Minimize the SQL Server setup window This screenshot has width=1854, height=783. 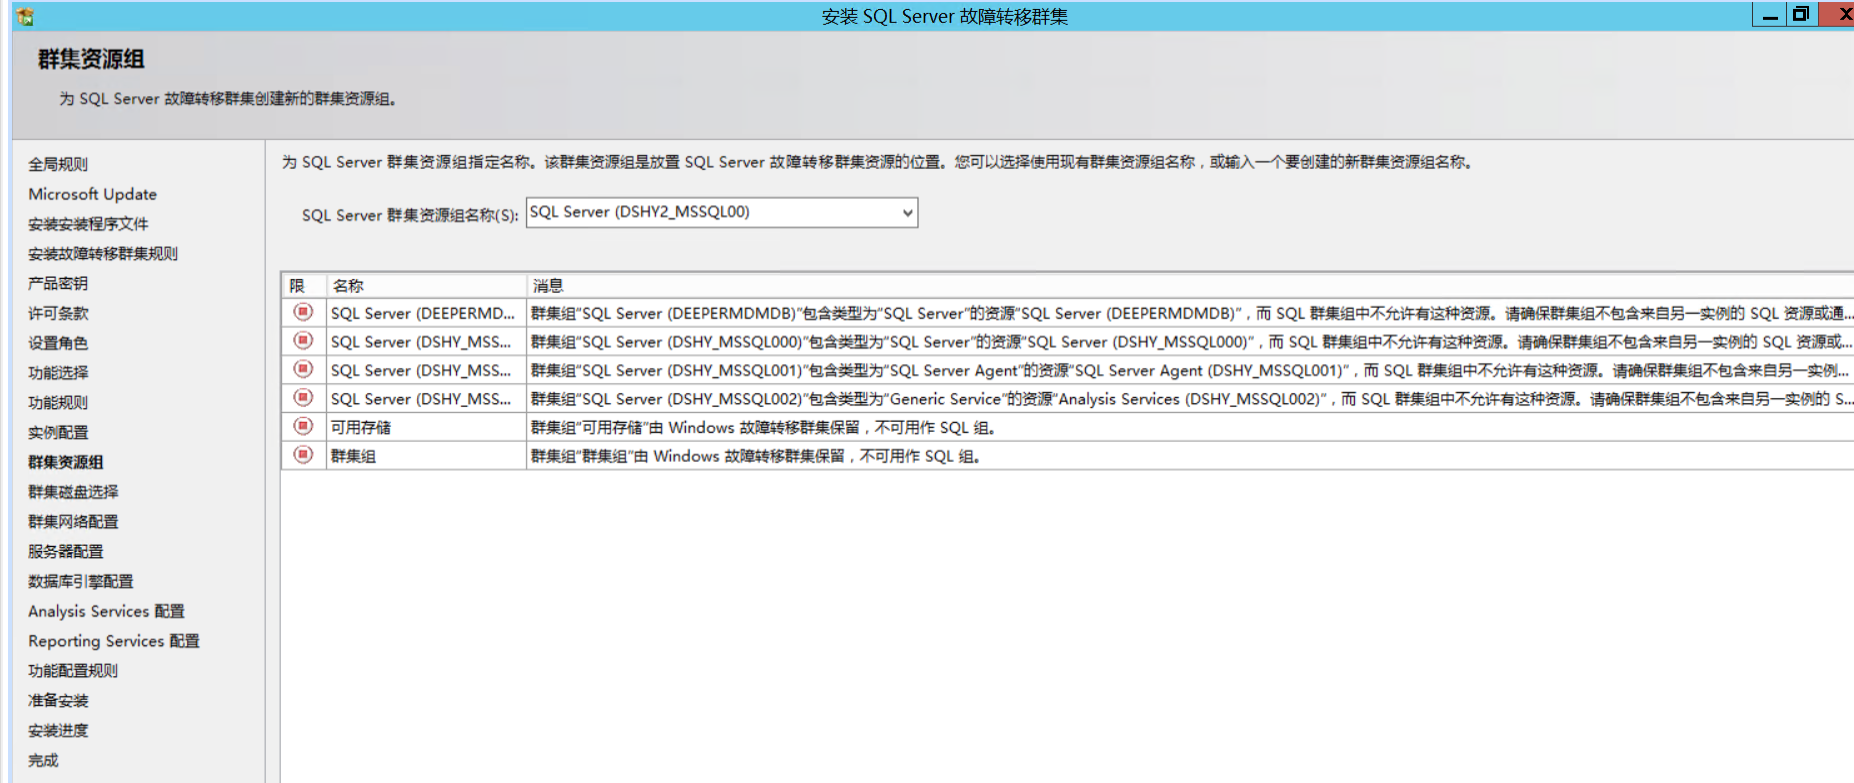[x=1769, y=15]
